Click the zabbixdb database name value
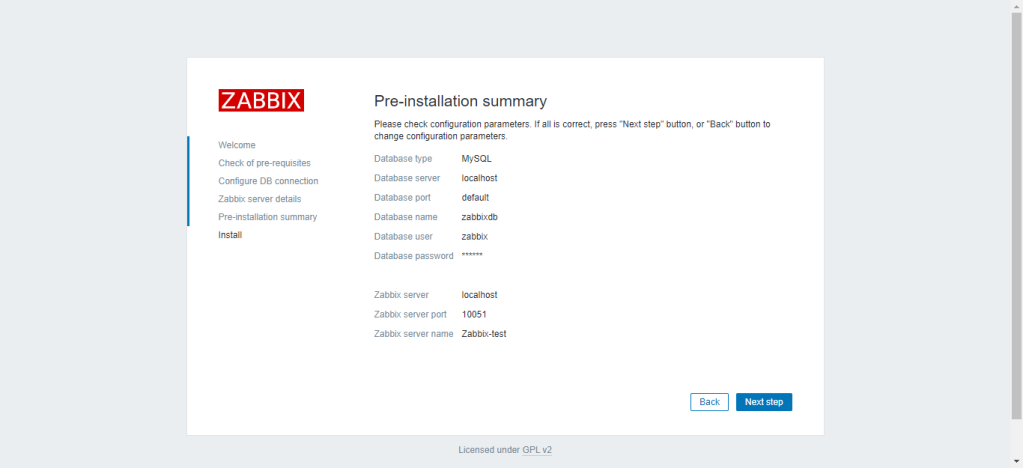 (479, 217)
